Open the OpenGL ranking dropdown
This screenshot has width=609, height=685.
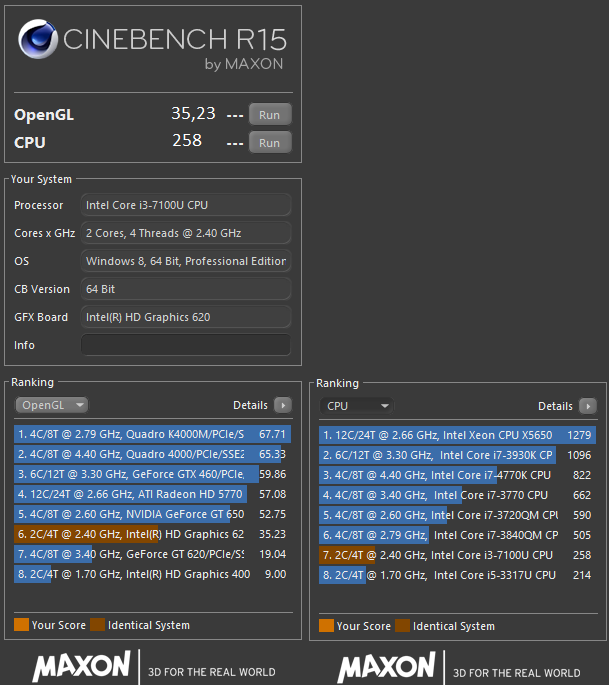pyautogui.click(x=51, y=405)
